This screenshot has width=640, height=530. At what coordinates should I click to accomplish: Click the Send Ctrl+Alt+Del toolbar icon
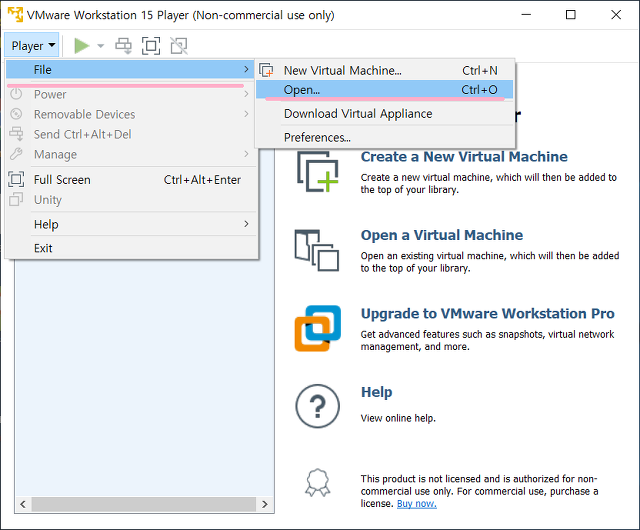[x=123, y=46]
